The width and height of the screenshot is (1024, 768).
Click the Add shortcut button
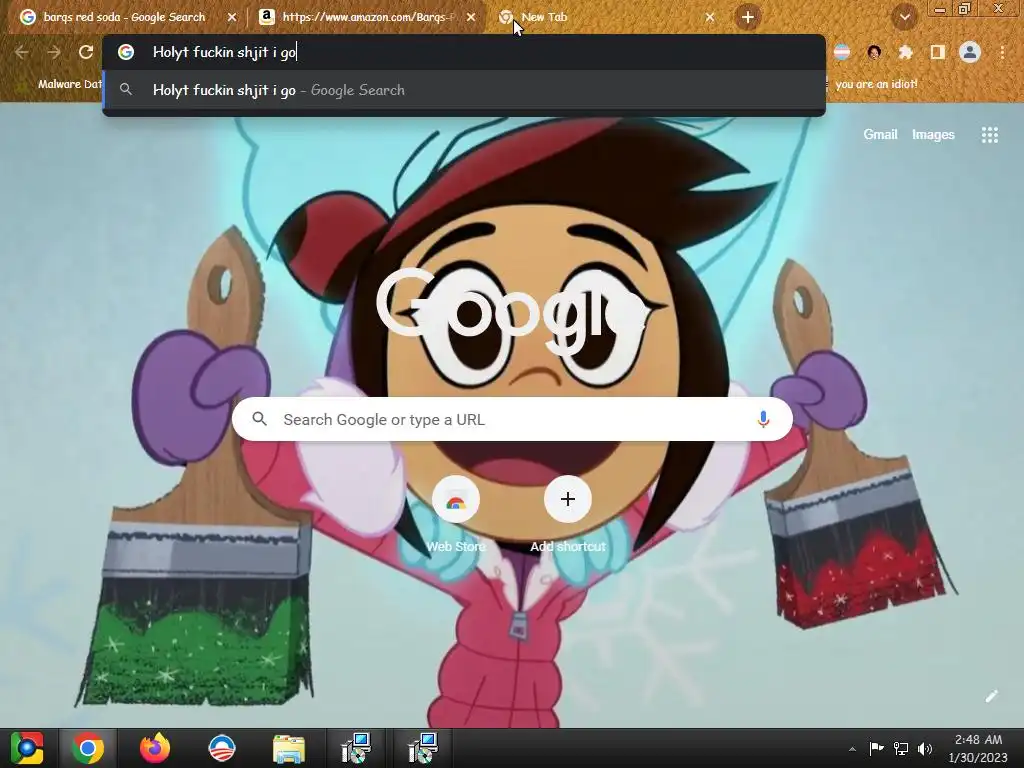point(568,516)
